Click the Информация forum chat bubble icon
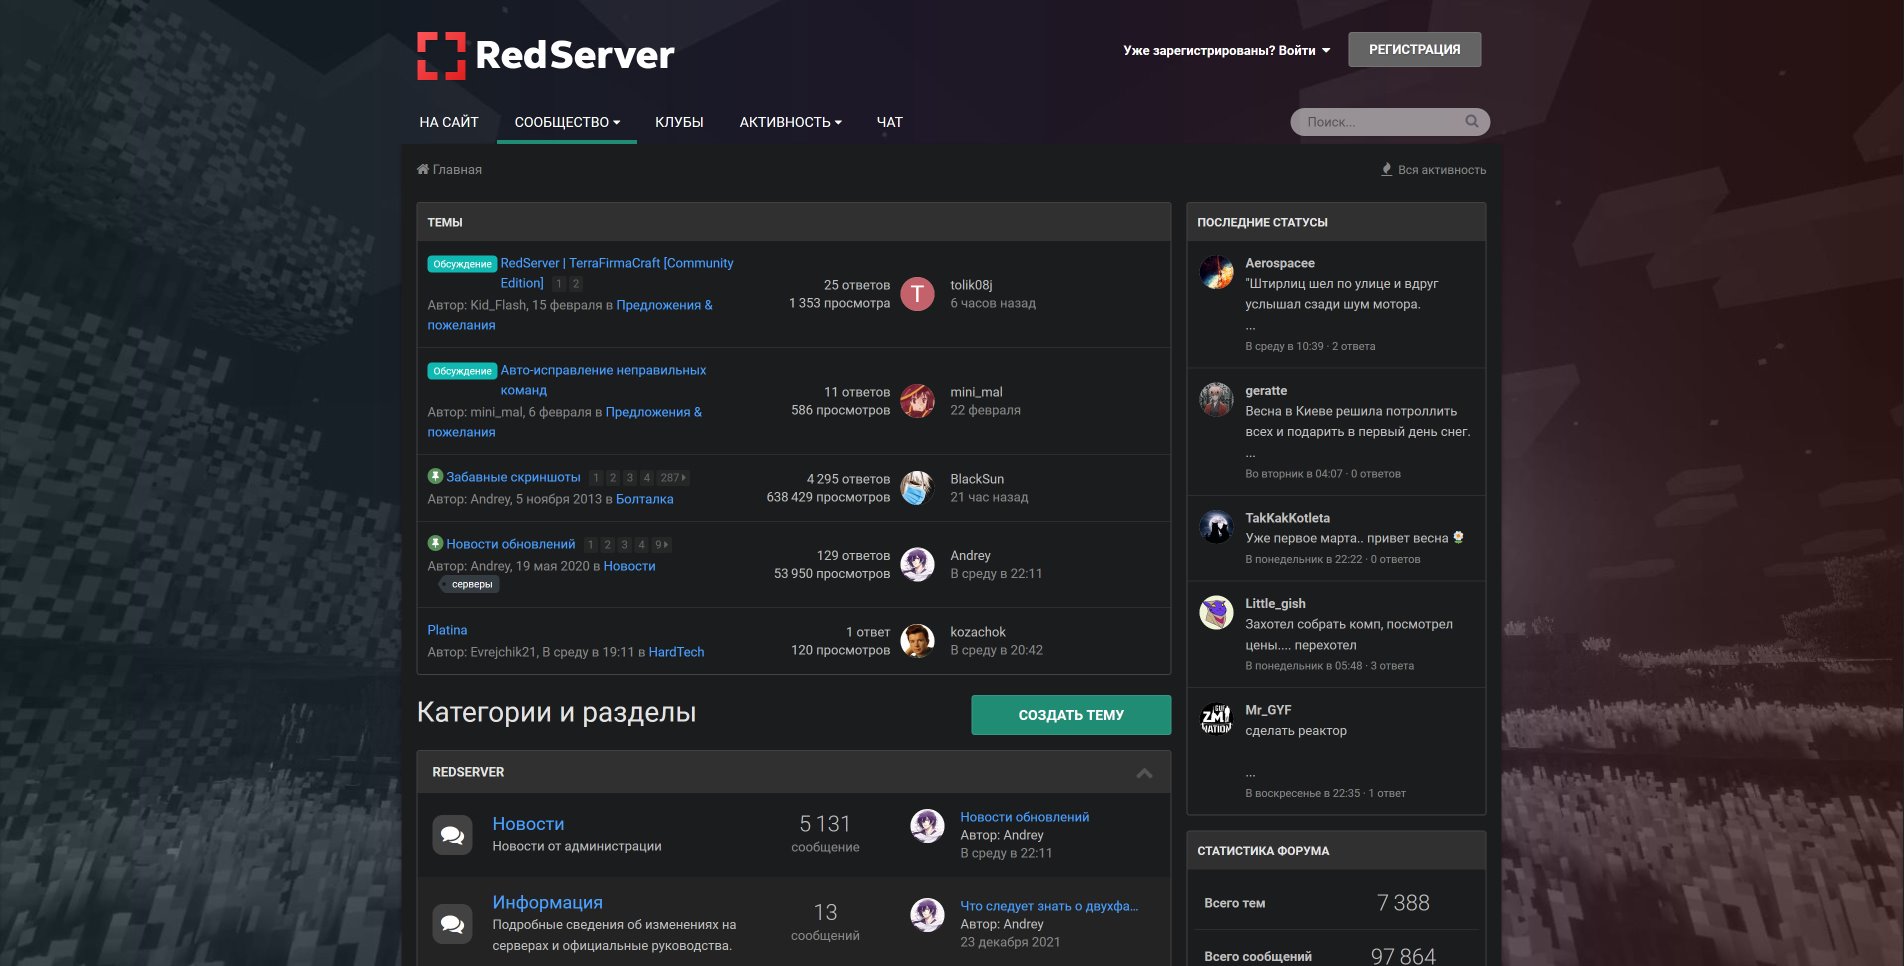 (452, 923)
